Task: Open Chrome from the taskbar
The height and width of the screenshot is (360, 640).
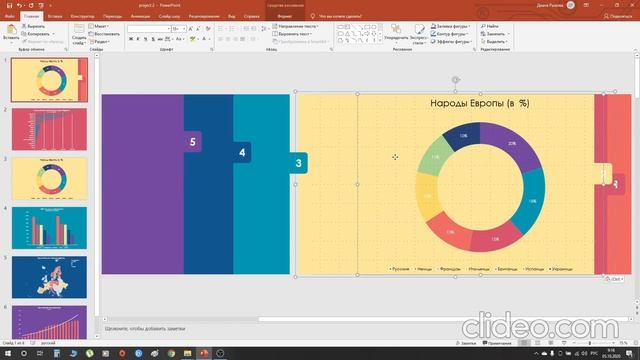Action: tap(171, 353)
